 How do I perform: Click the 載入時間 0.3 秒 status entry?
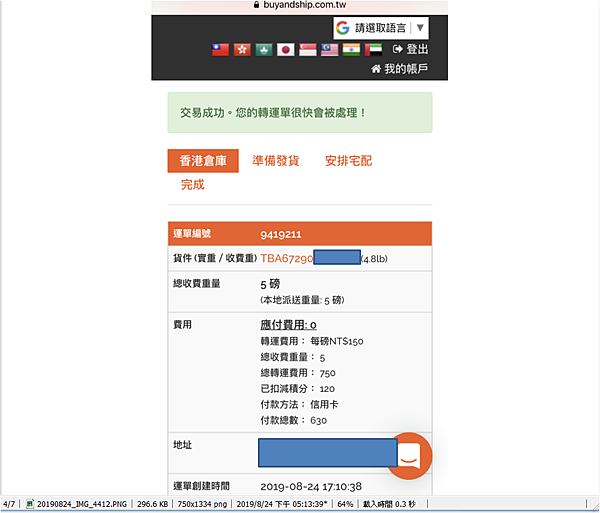click(x=389, y=504)
